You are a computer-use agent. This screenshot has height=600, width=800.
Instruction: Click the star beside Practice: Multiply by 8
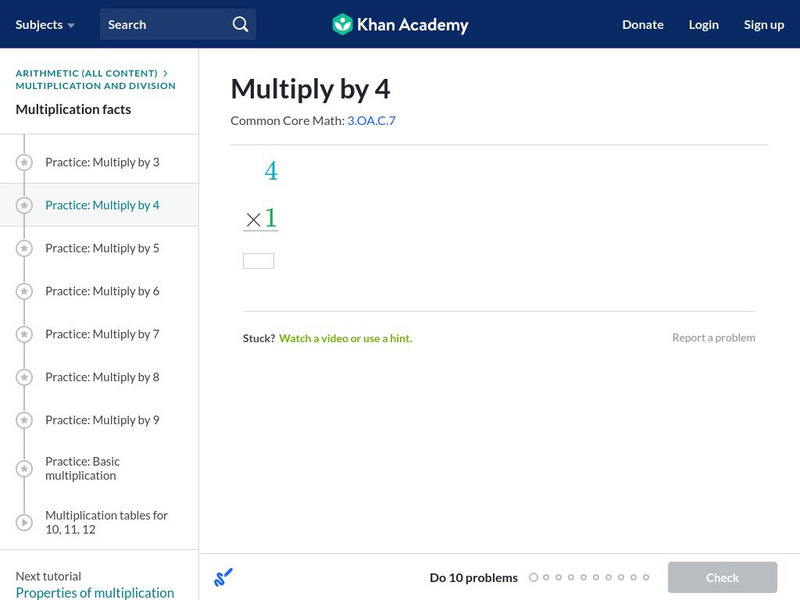22,377
